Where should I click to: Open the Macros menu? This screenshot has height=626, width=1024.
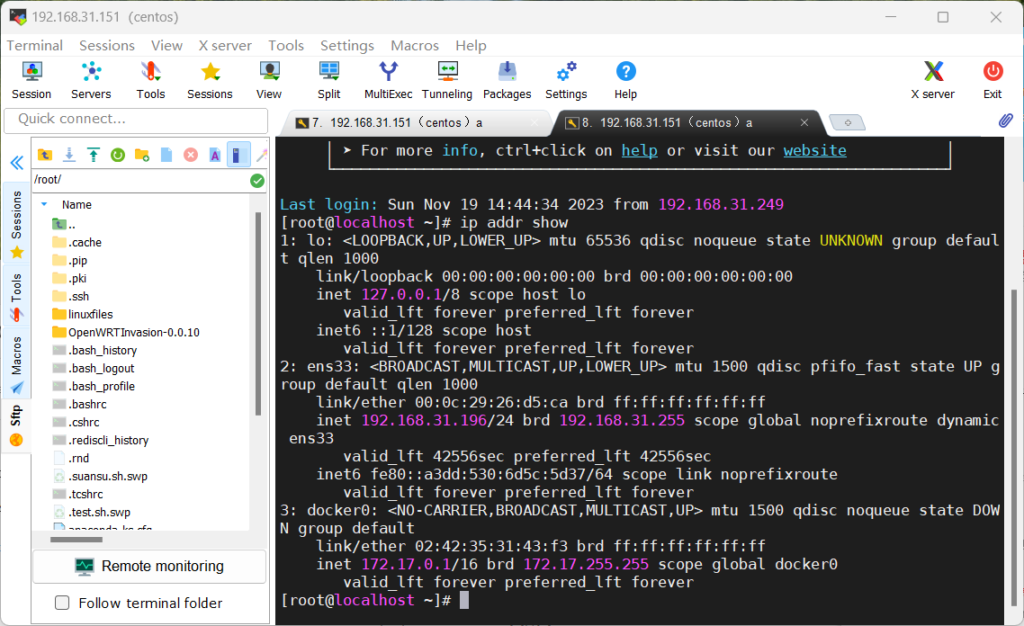(x=414, y=45)
